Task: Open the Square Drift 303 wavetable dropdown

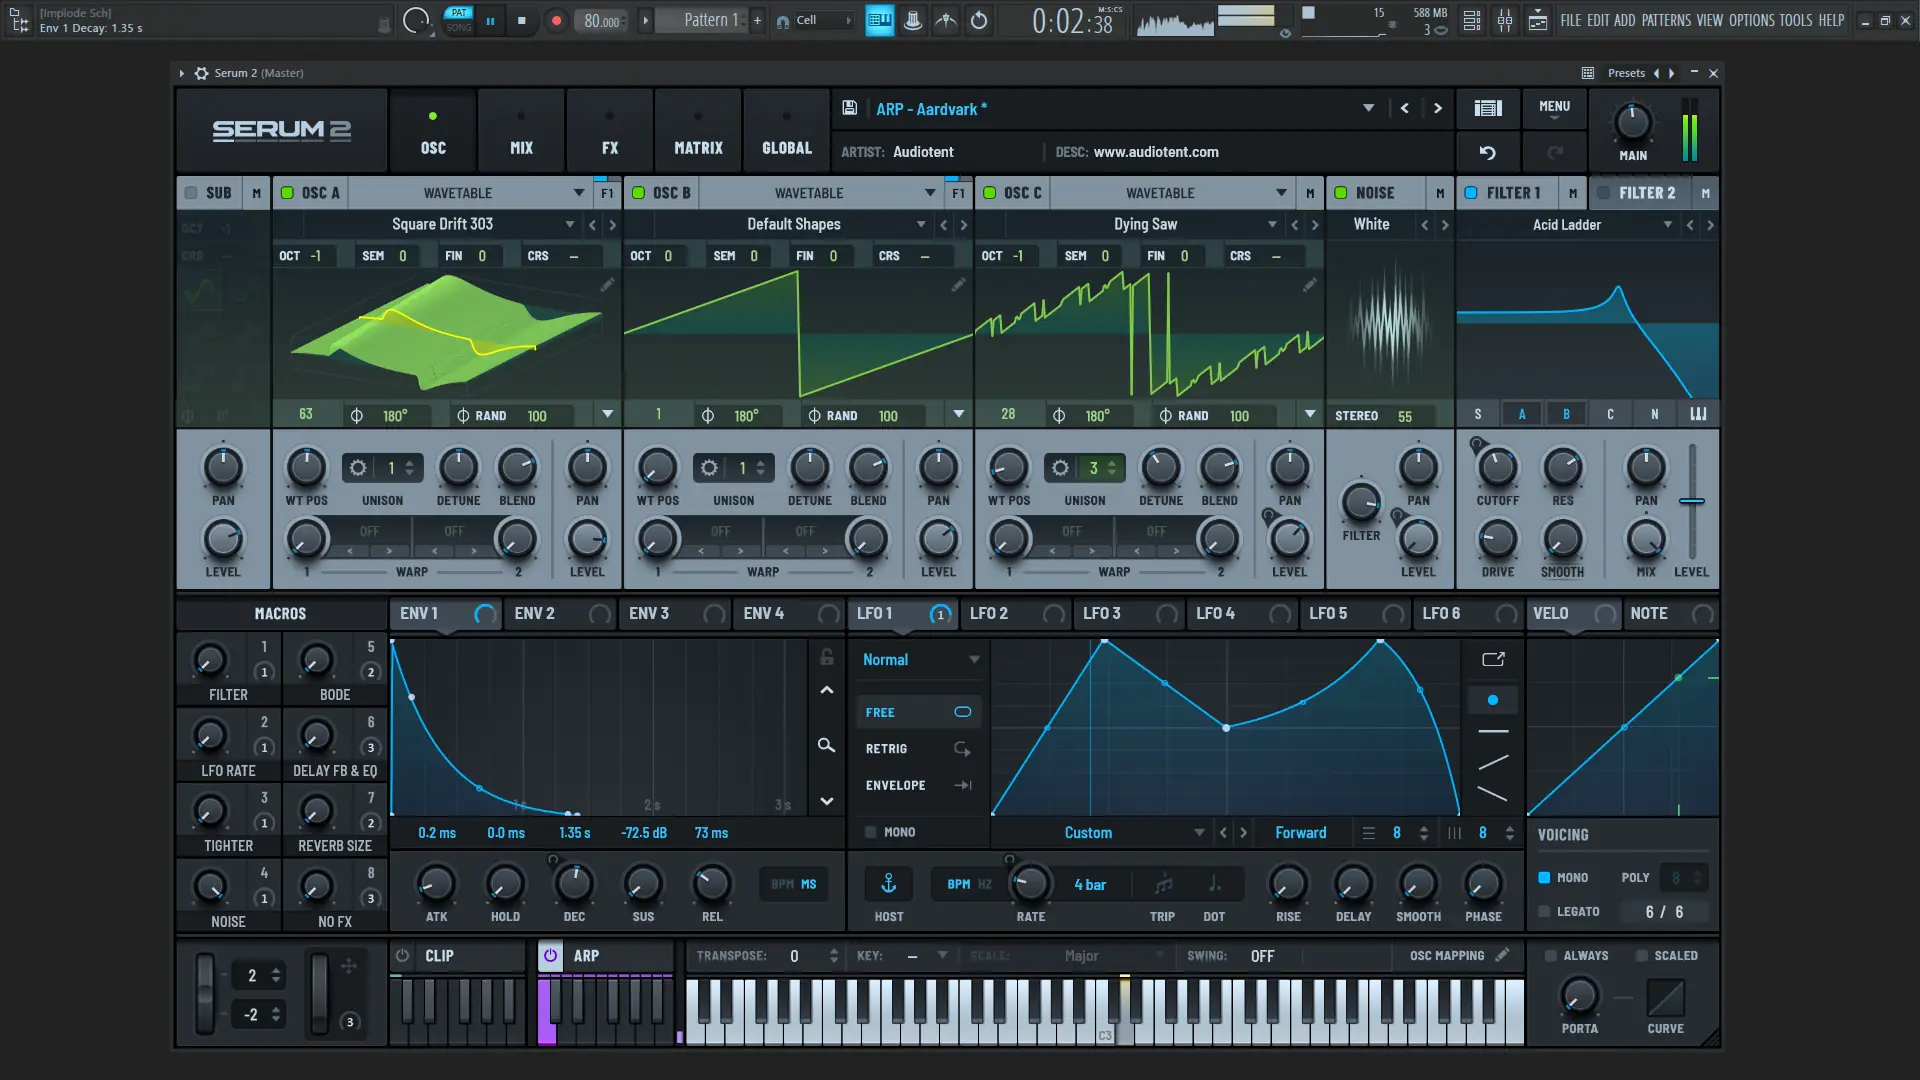Action: pos(568,224)
